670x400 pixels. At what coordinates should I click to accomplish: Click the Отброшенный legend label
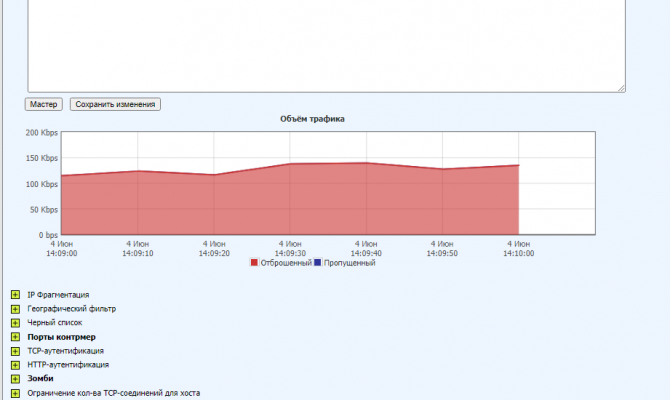click(286, 263)
